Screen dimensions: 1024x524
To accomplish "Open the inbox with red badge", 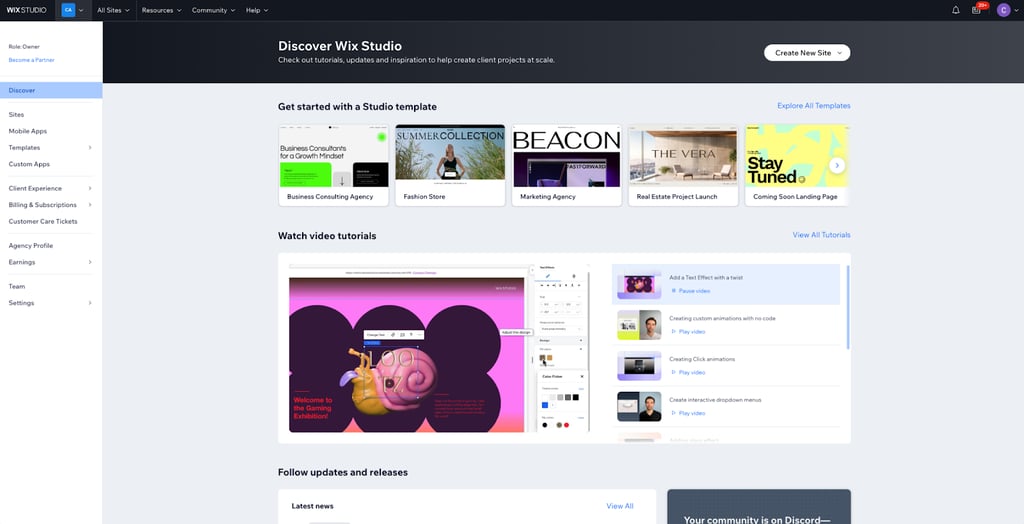I will pyautogui.click(x=977, y=10).
